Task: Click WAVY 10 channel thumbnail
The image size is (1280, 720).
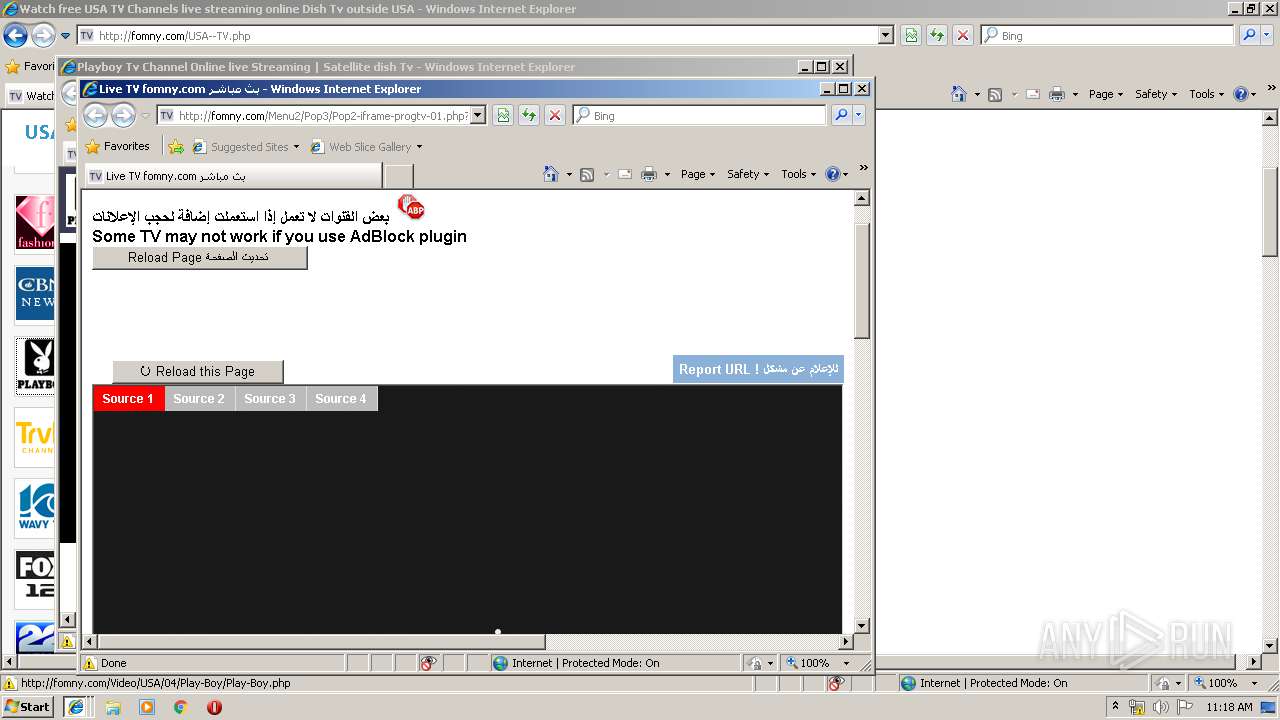Action: (x=35, y=508)
